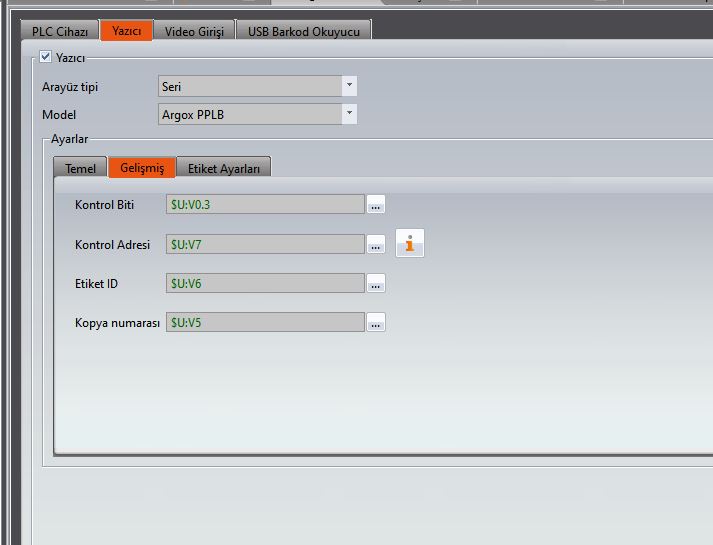Switch to the PLC Cihazı tab
This screenshot has height=545, width=713.
pyautogui.click(x=60, y=31)
